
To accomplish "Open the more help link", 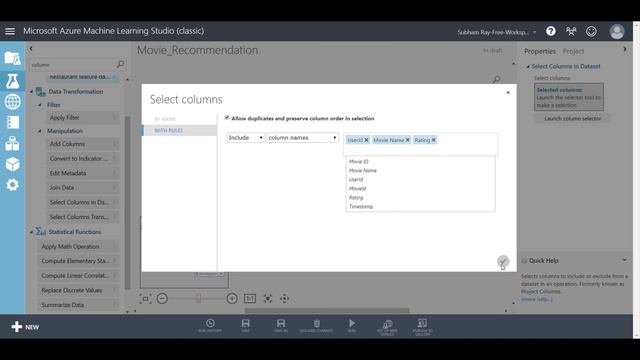I will (536, 299).
